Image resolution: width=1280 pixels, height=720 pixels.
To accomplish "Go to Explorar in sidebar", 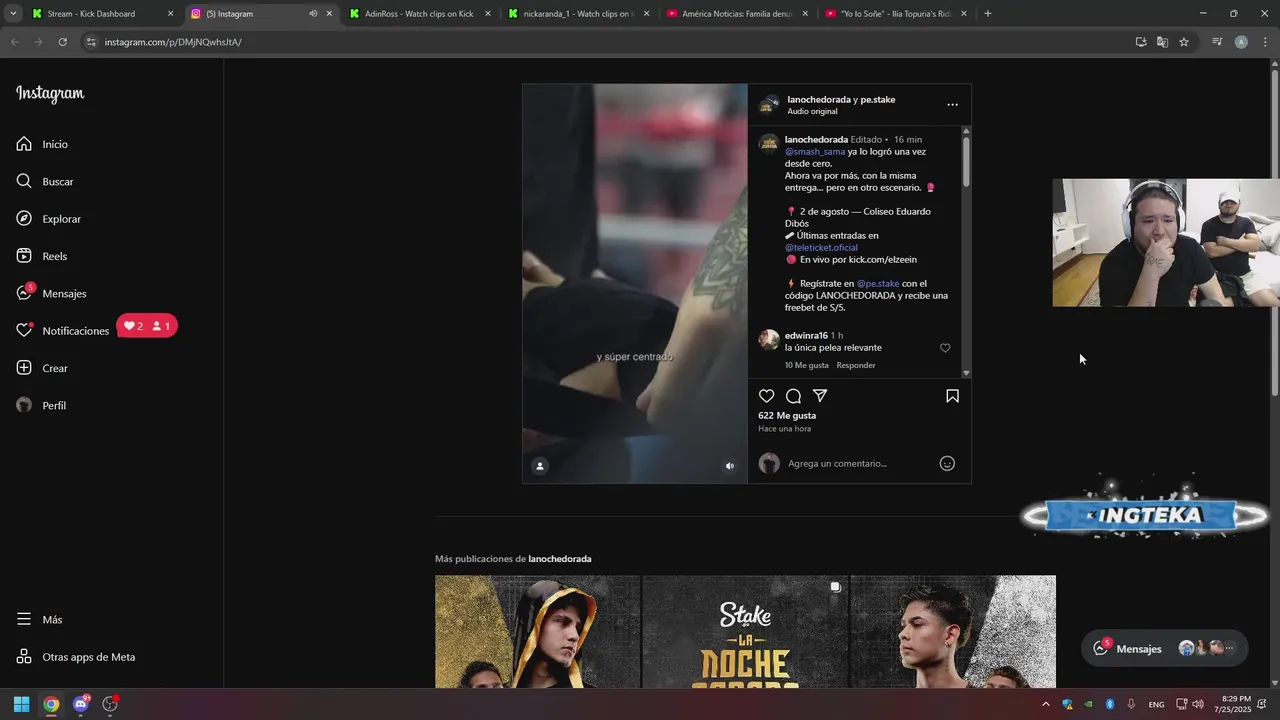I will click(x=49, y=219).
